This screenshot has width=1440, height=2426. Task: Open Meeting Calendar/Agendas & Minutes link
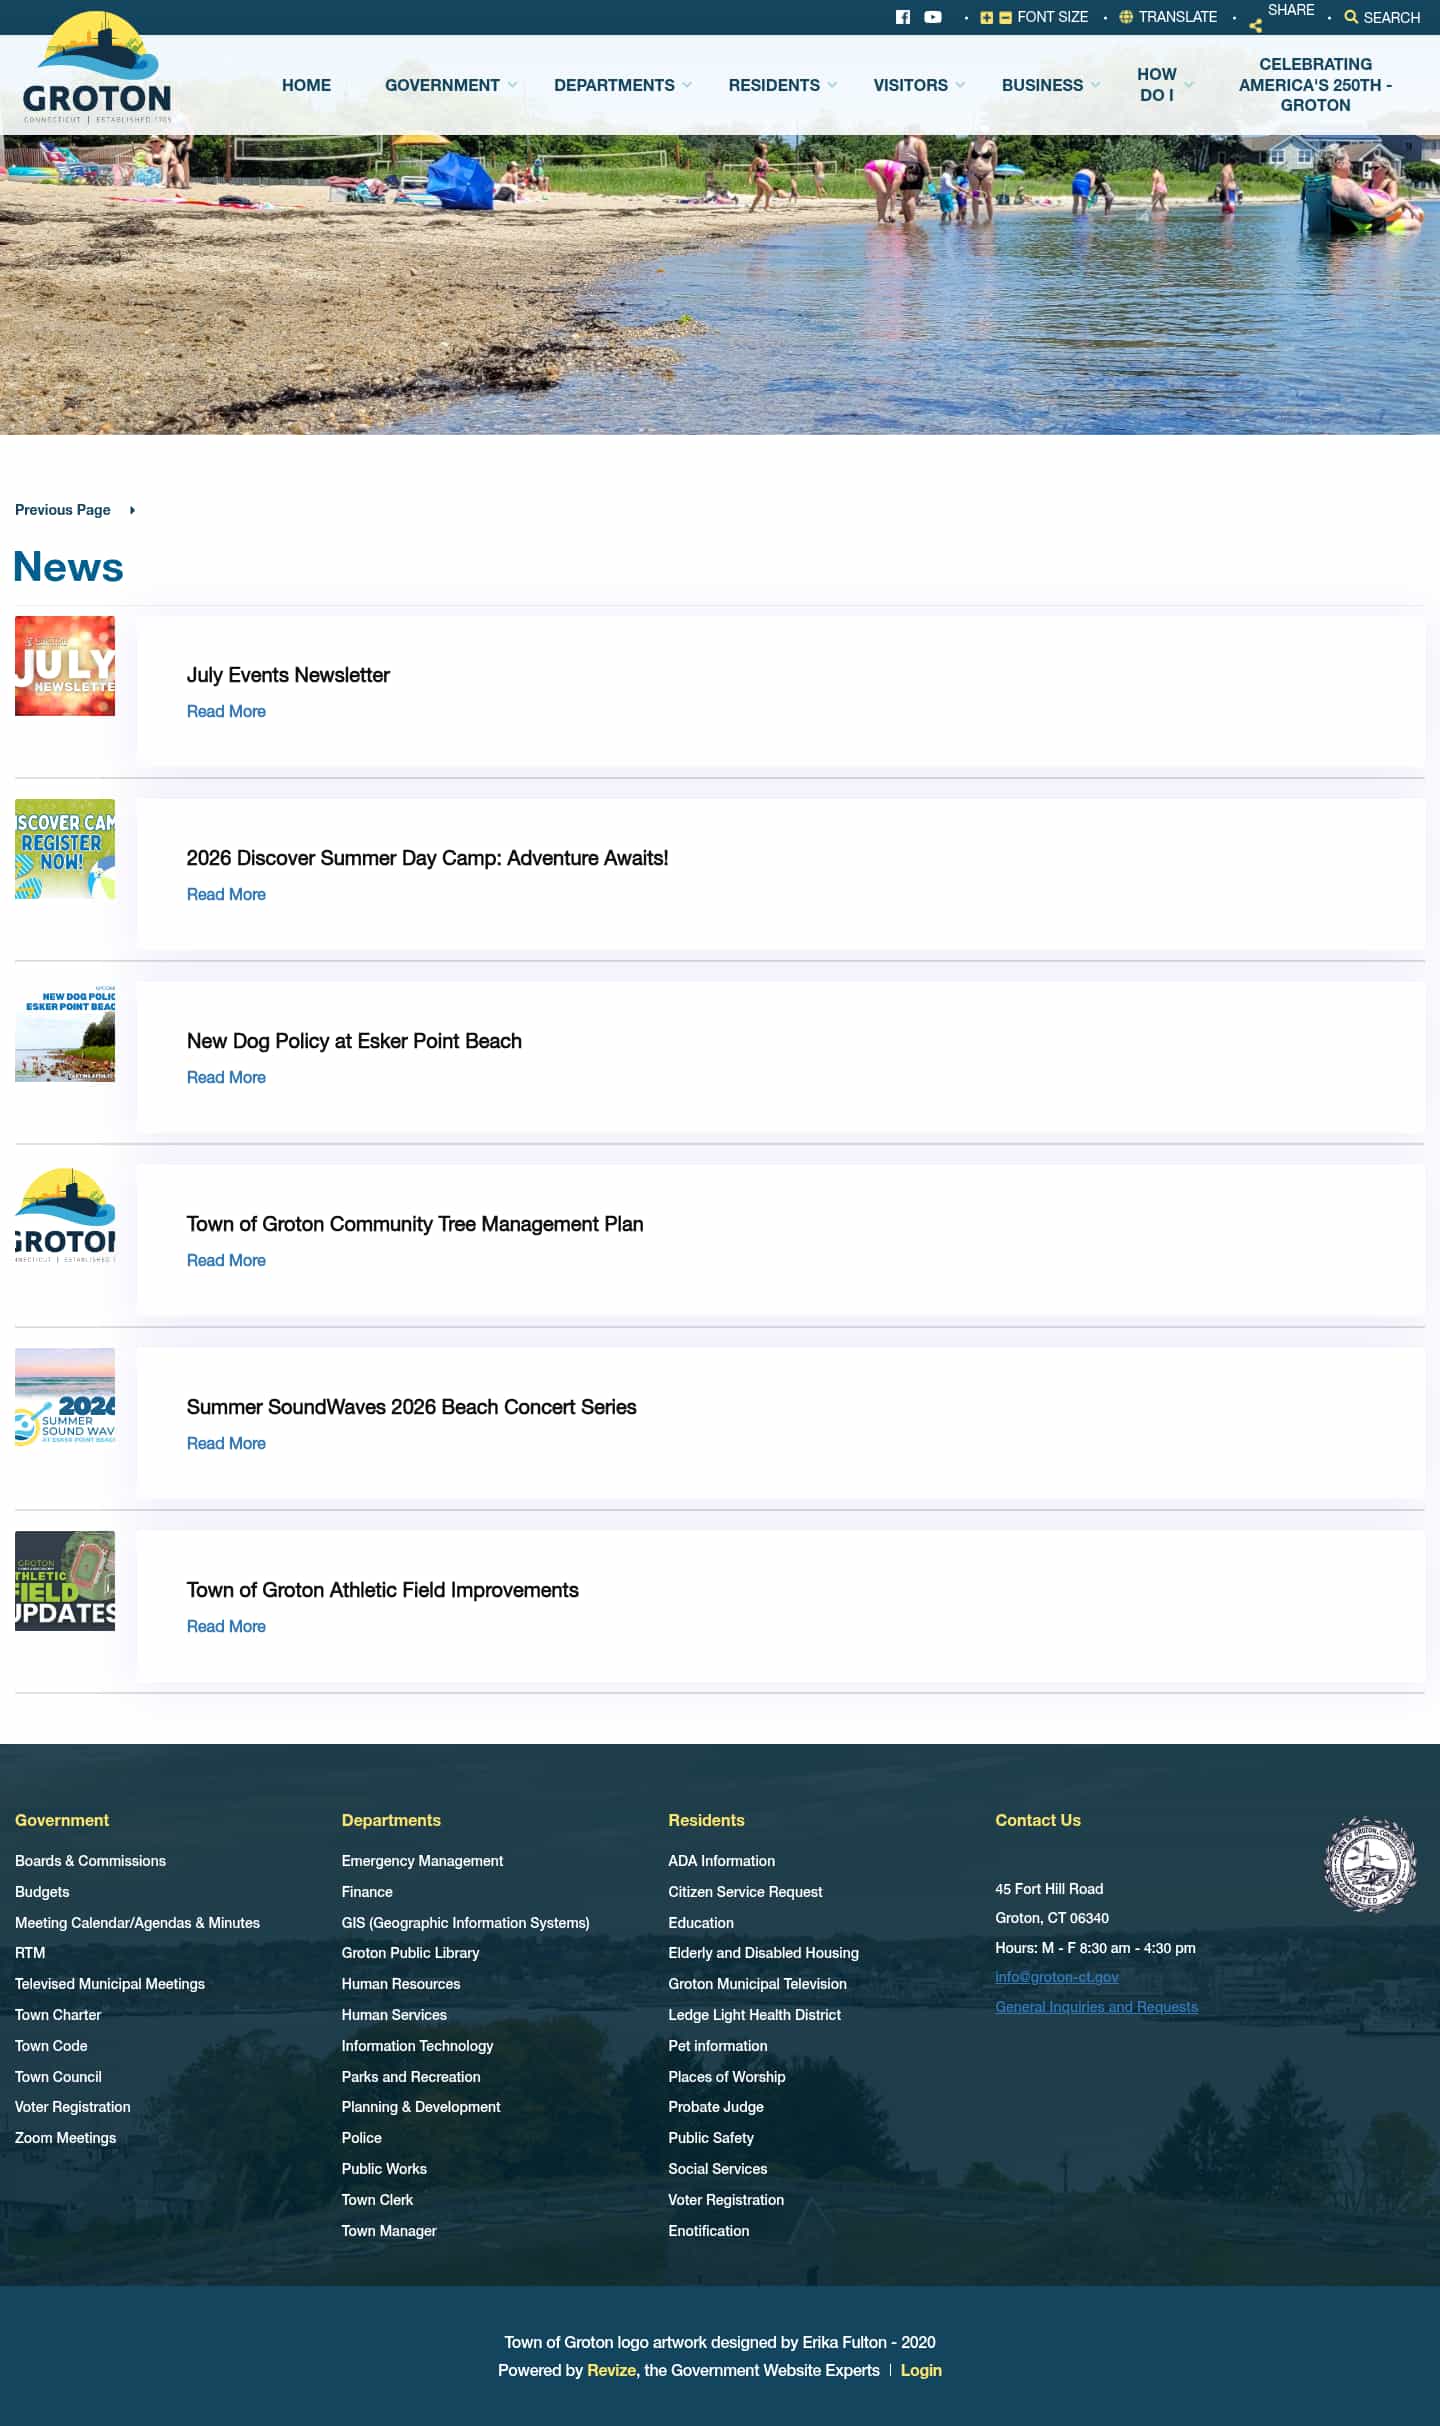coord(137,1923)
